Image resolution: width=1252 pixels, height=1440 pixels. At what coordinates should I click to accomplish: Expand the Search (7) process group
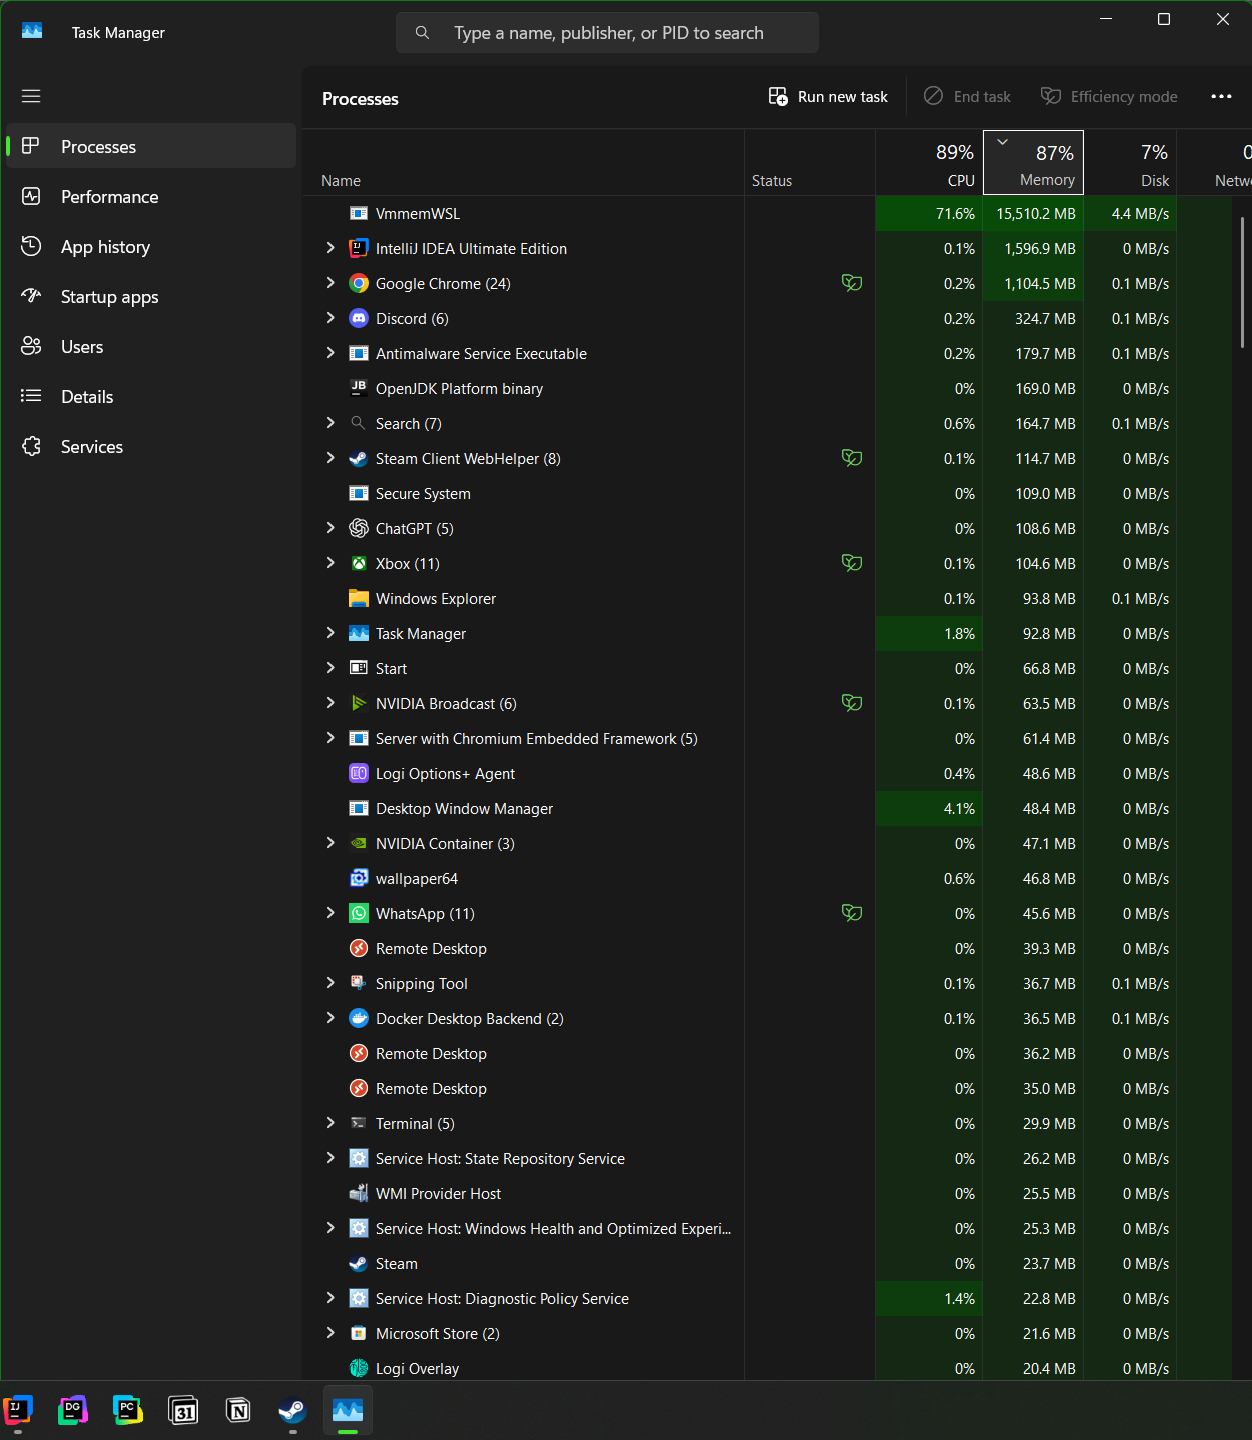point(330,422)
